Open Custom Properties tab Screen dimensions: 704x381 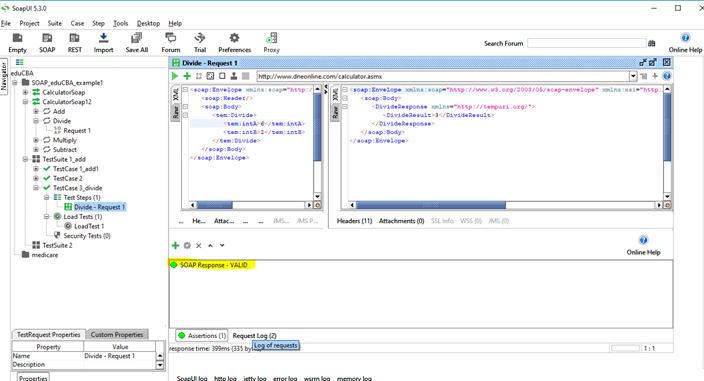click(x=117, y=335)
